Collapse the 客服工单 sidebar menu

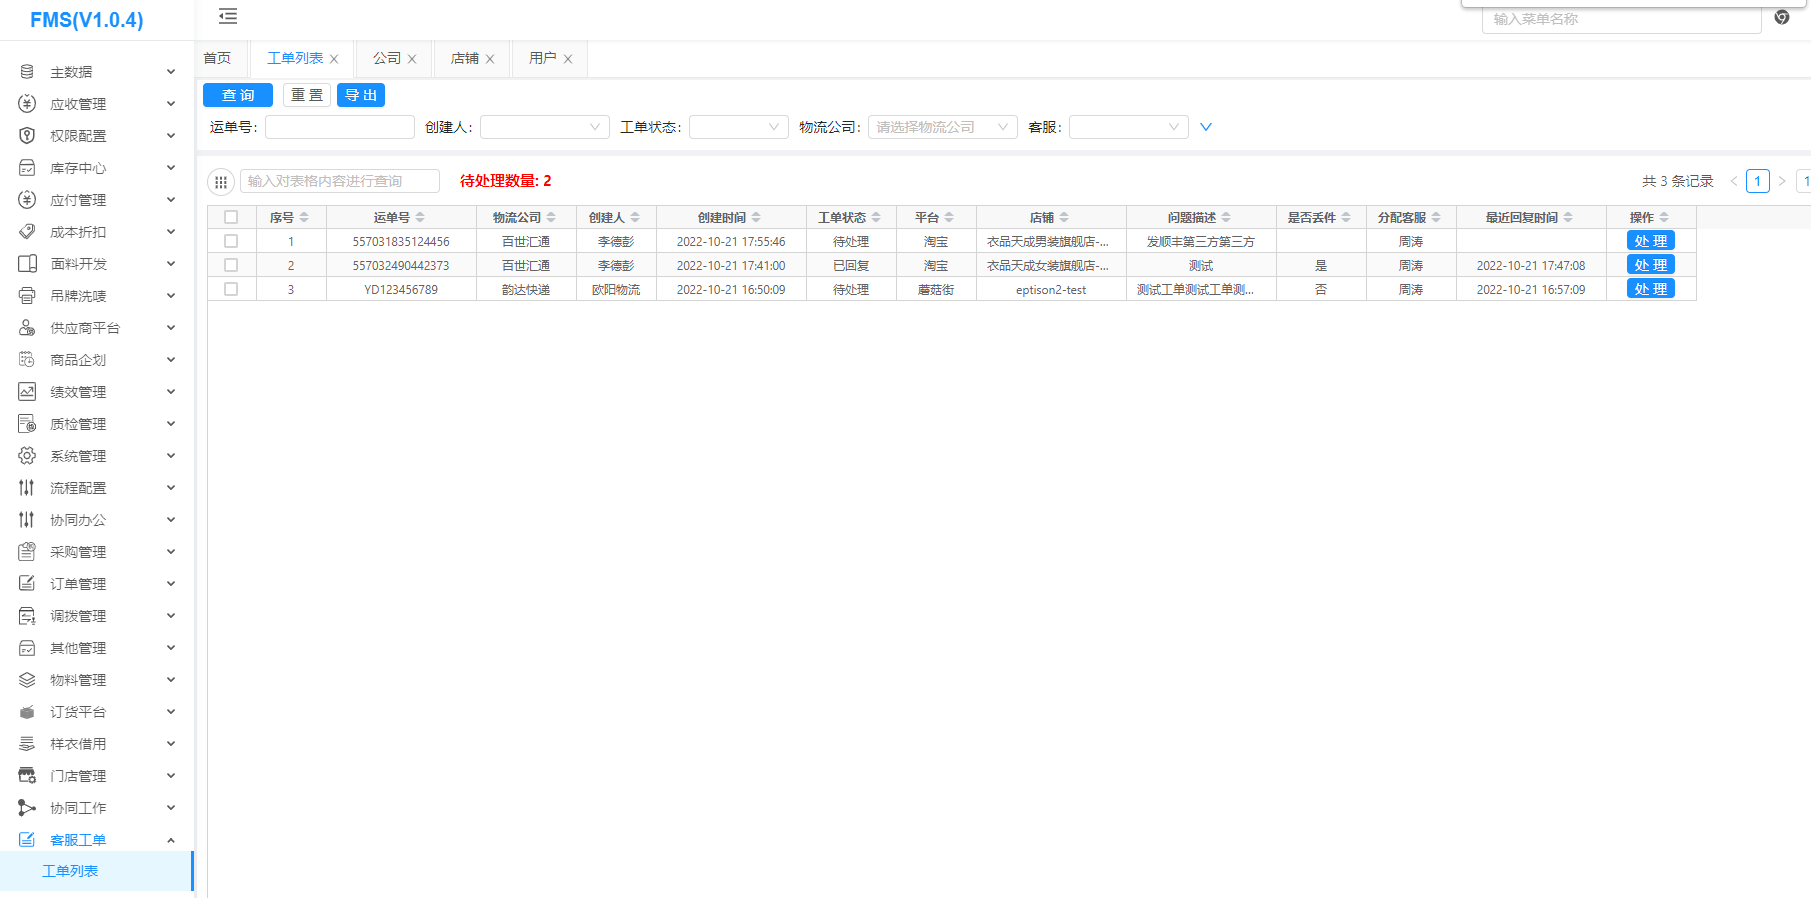tap(171, 840)
